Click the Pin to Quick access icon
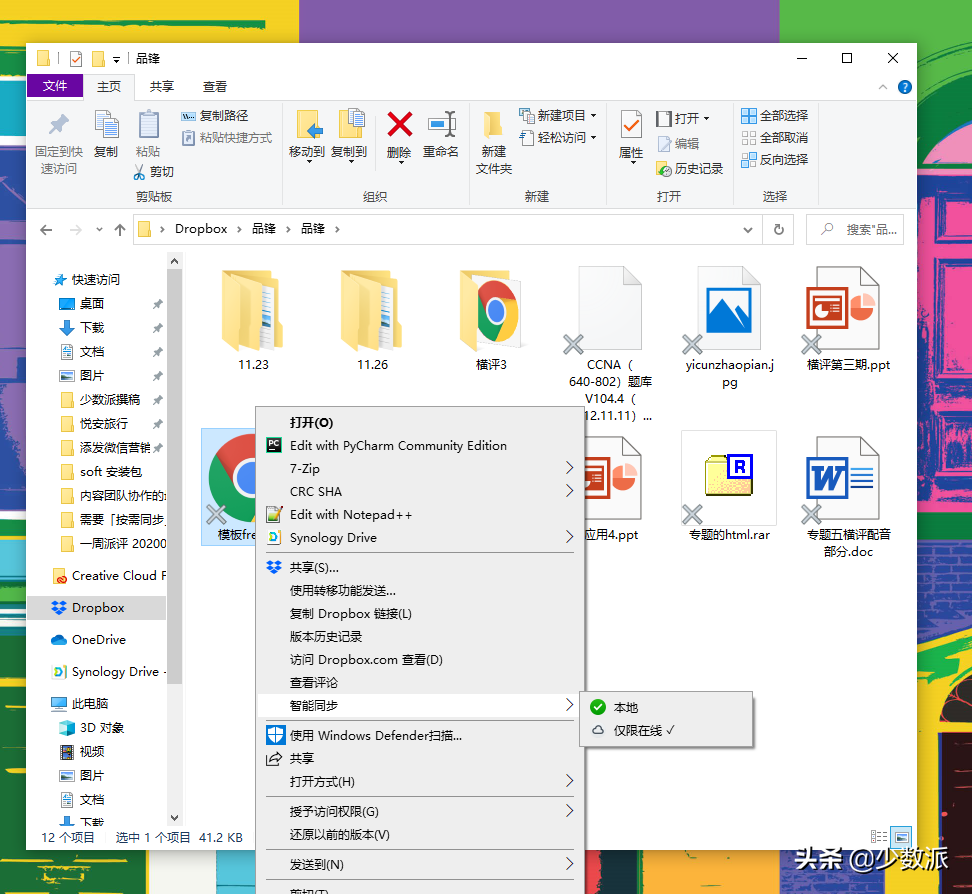 click(59, 125)
